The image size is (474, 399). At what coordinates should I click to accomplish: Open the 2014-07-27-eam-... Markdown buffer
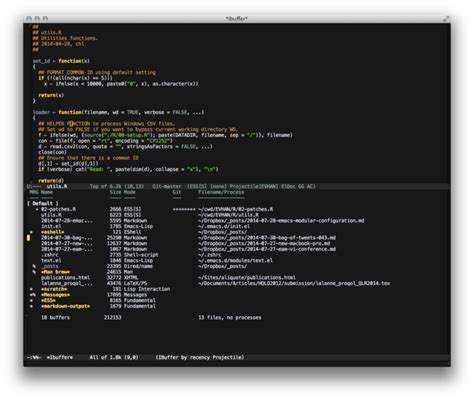(67, 249)
